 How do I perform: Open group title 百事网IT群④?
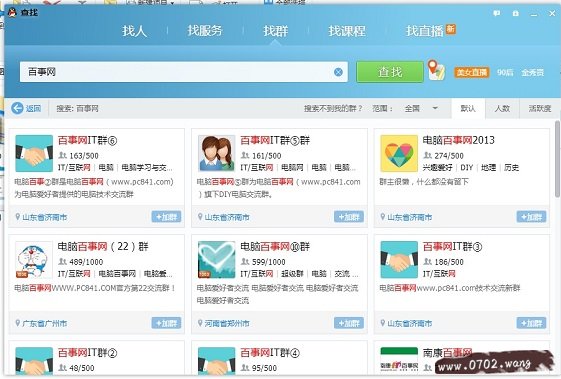270,353
